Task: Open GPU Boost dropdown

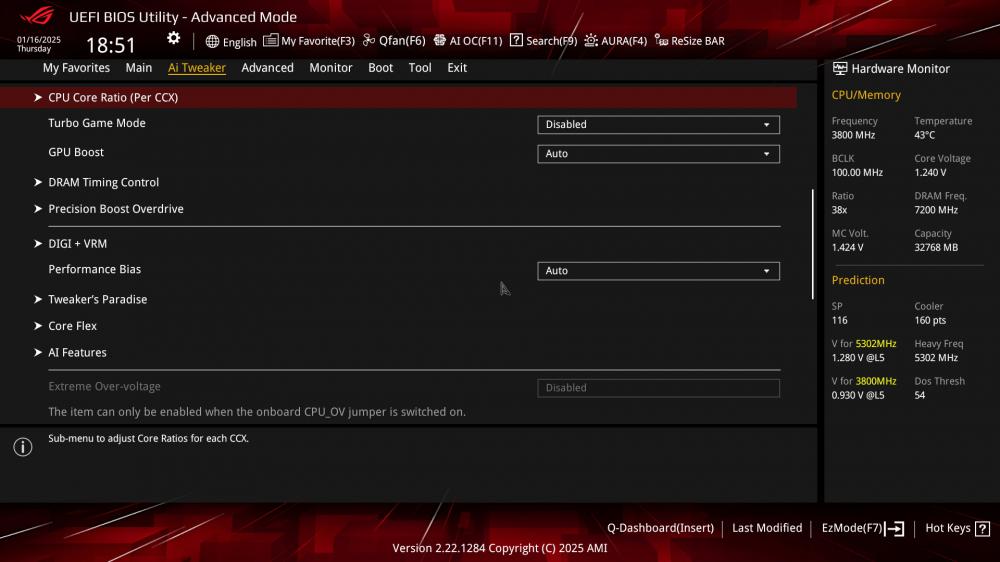Action: [658, 154]
